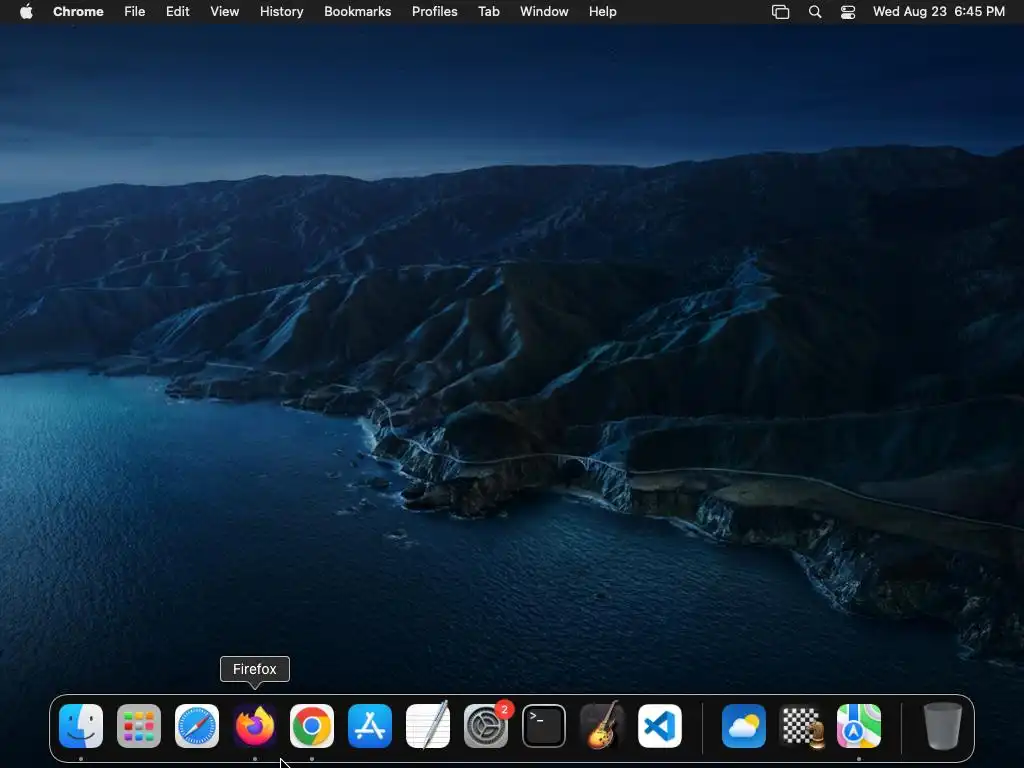1024x768 pixels.
Task: Launch Visual Studio Code
Action: click(x=659, y=726)
